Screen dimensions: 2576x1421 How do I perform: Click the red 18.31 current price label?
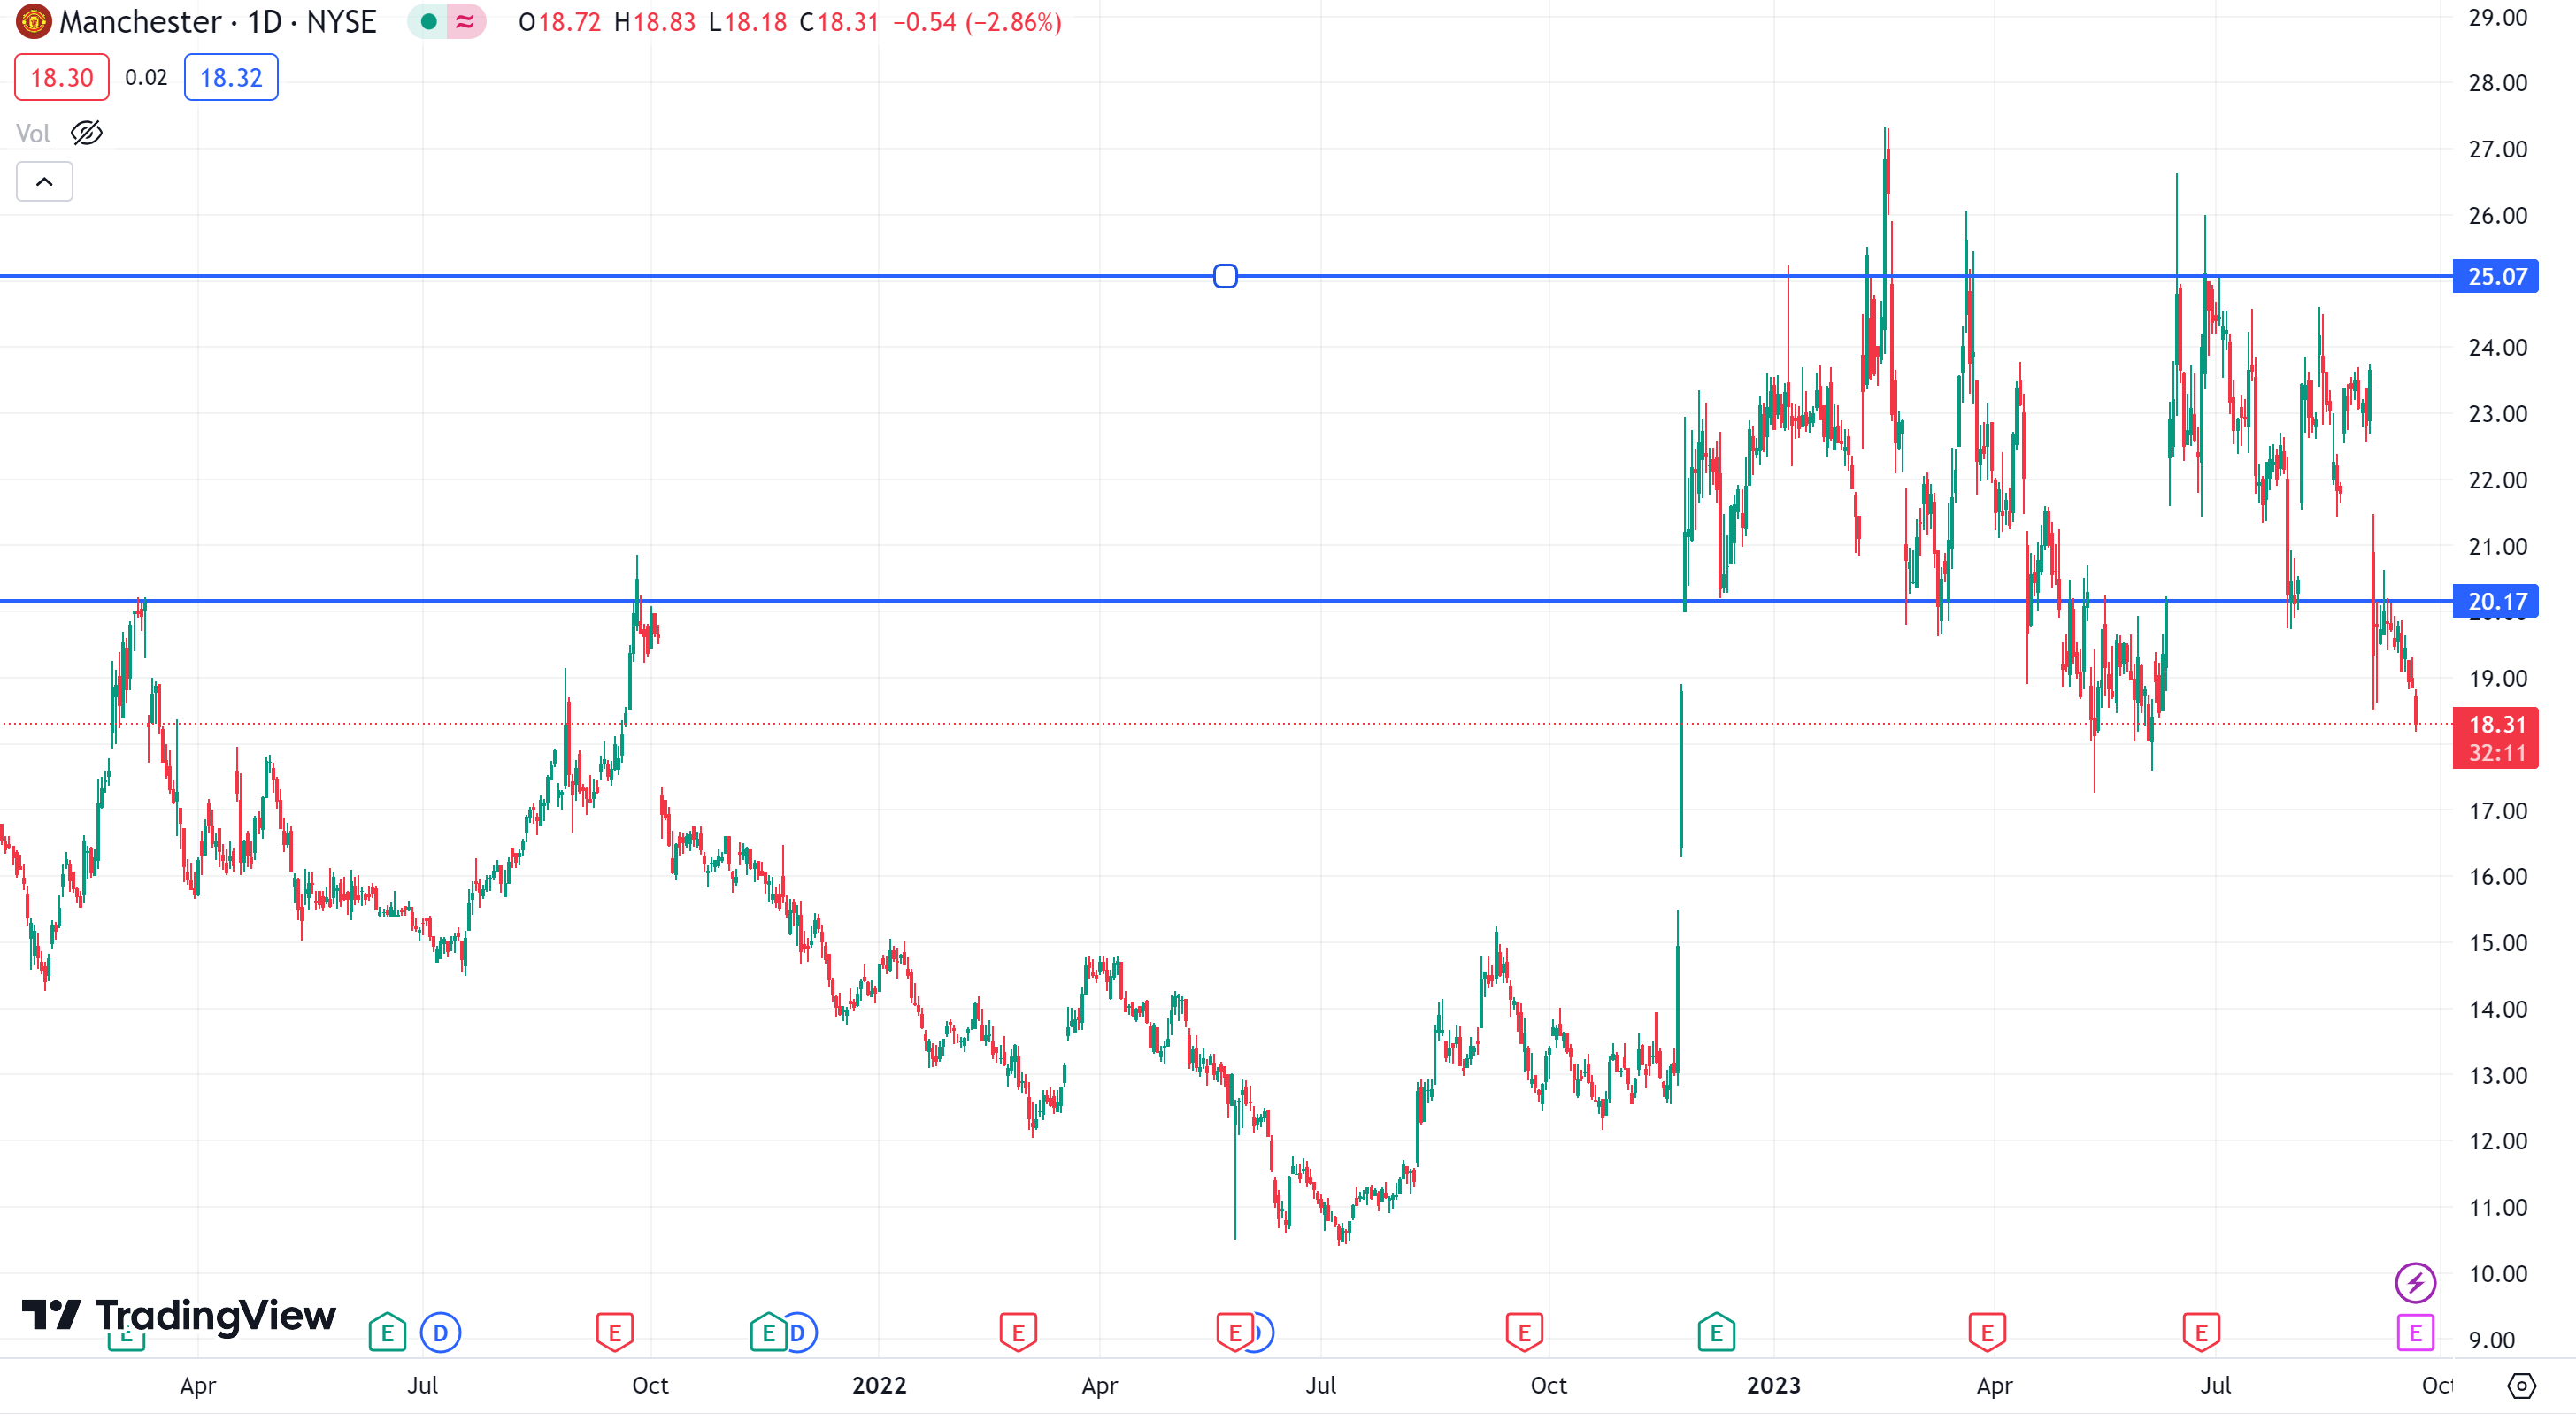2496,739
